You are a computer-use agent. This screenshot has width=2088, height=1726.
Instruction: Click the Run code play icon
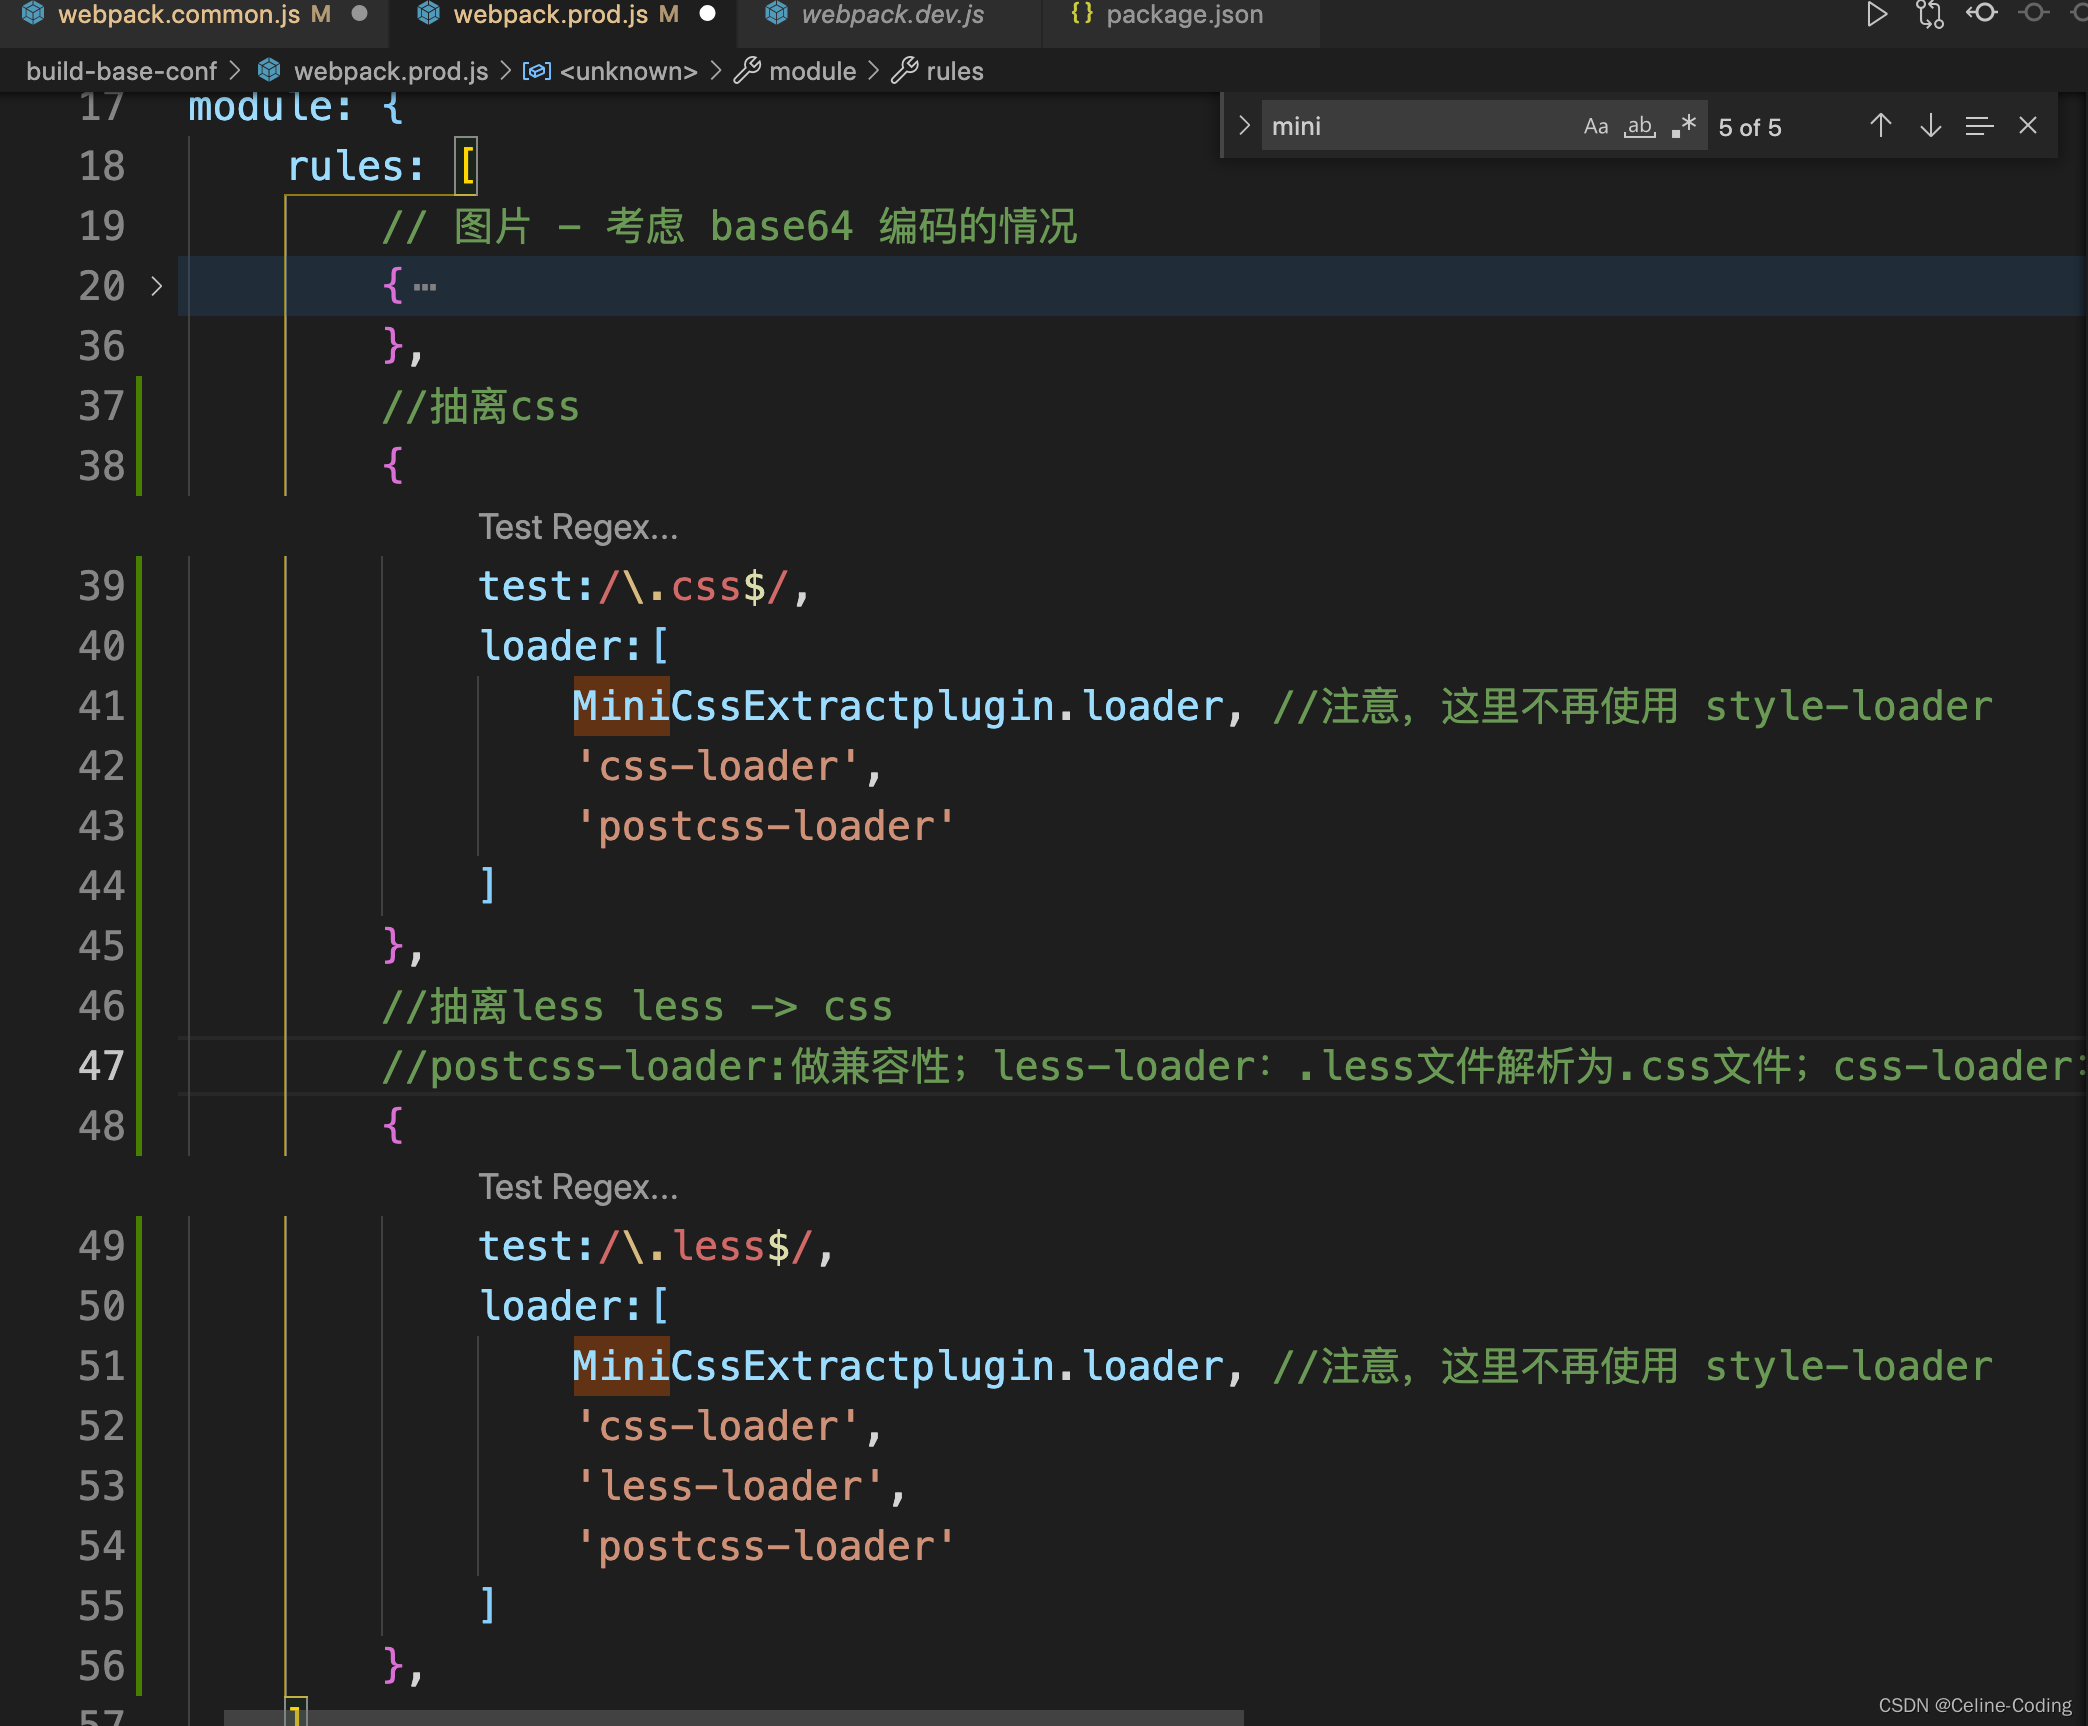coord(1877,14)
